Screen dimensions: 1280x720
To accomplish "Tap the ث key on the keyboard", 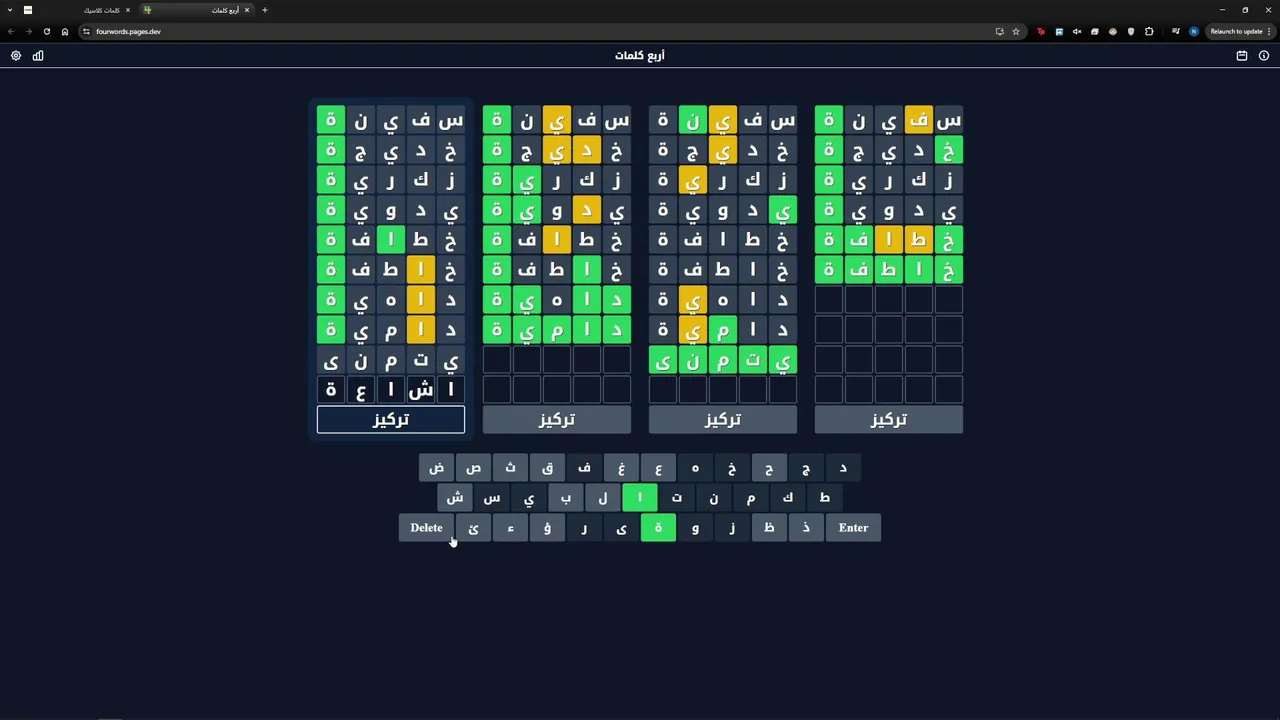I will (510, 468).
